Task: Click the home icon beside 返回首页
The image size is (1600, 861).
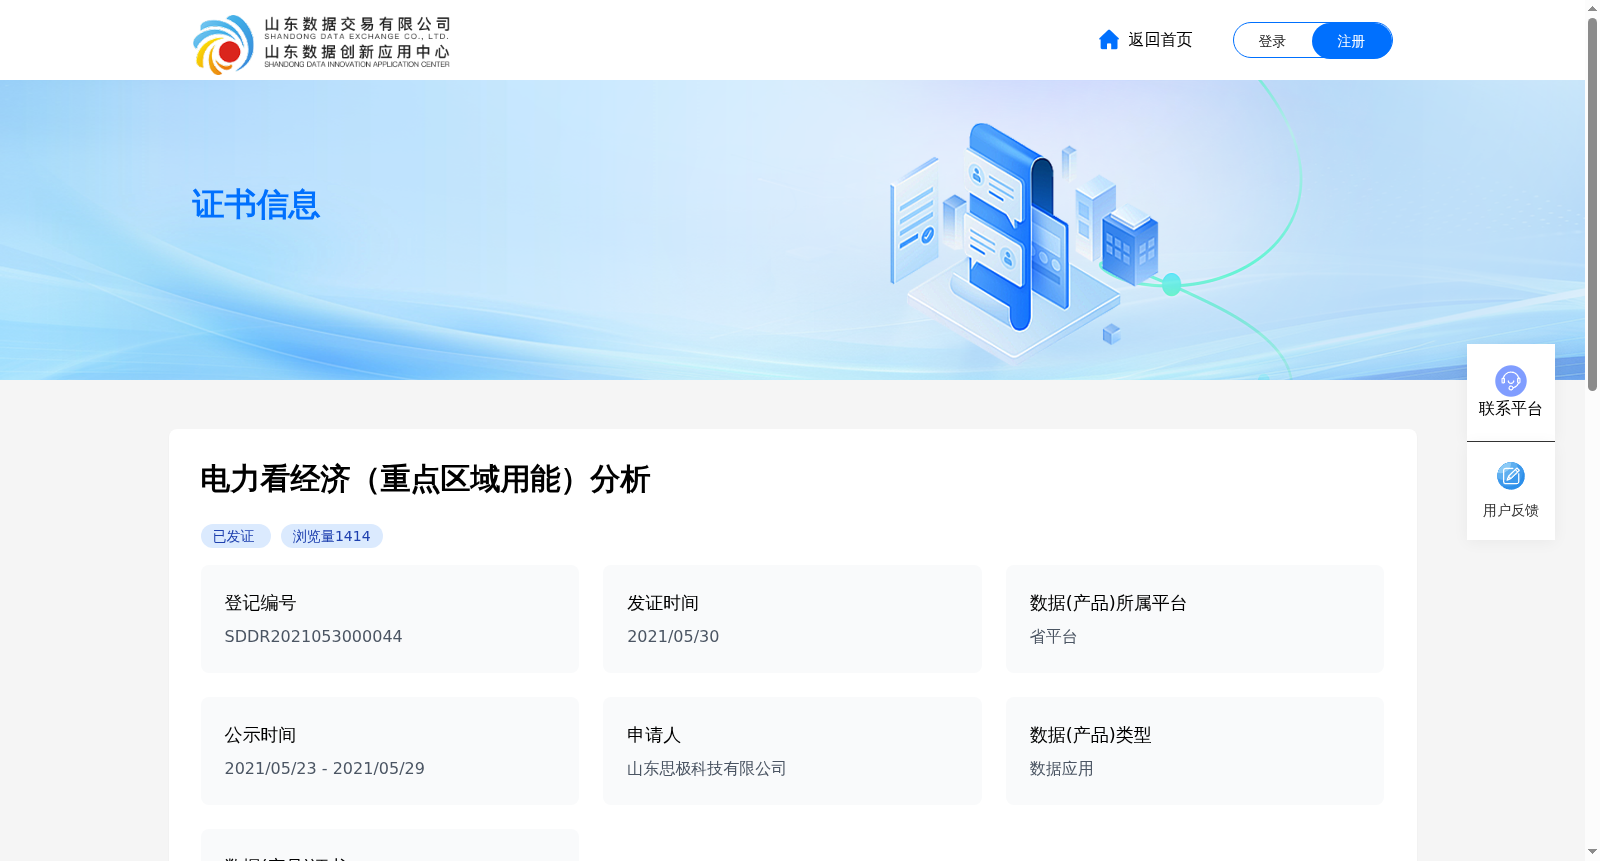Action: click(1109, 40)
